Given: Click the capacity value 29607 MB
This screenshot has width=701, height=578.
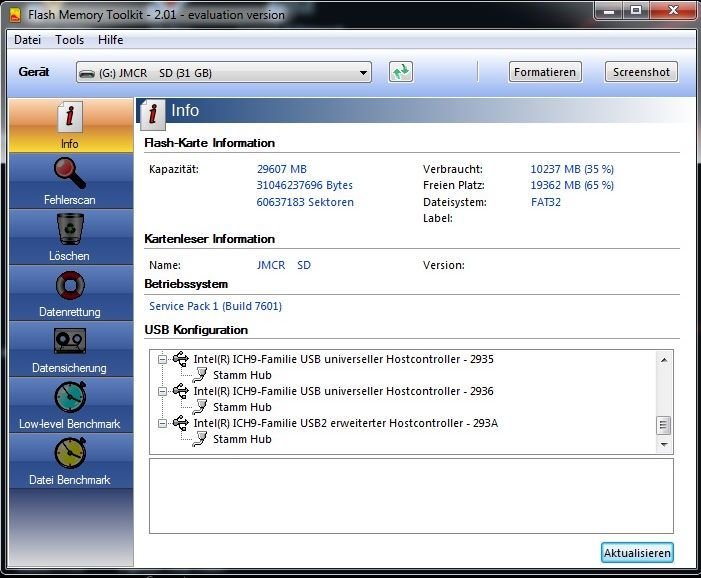Looking at the screenshot, I should (x=282, y=169).
